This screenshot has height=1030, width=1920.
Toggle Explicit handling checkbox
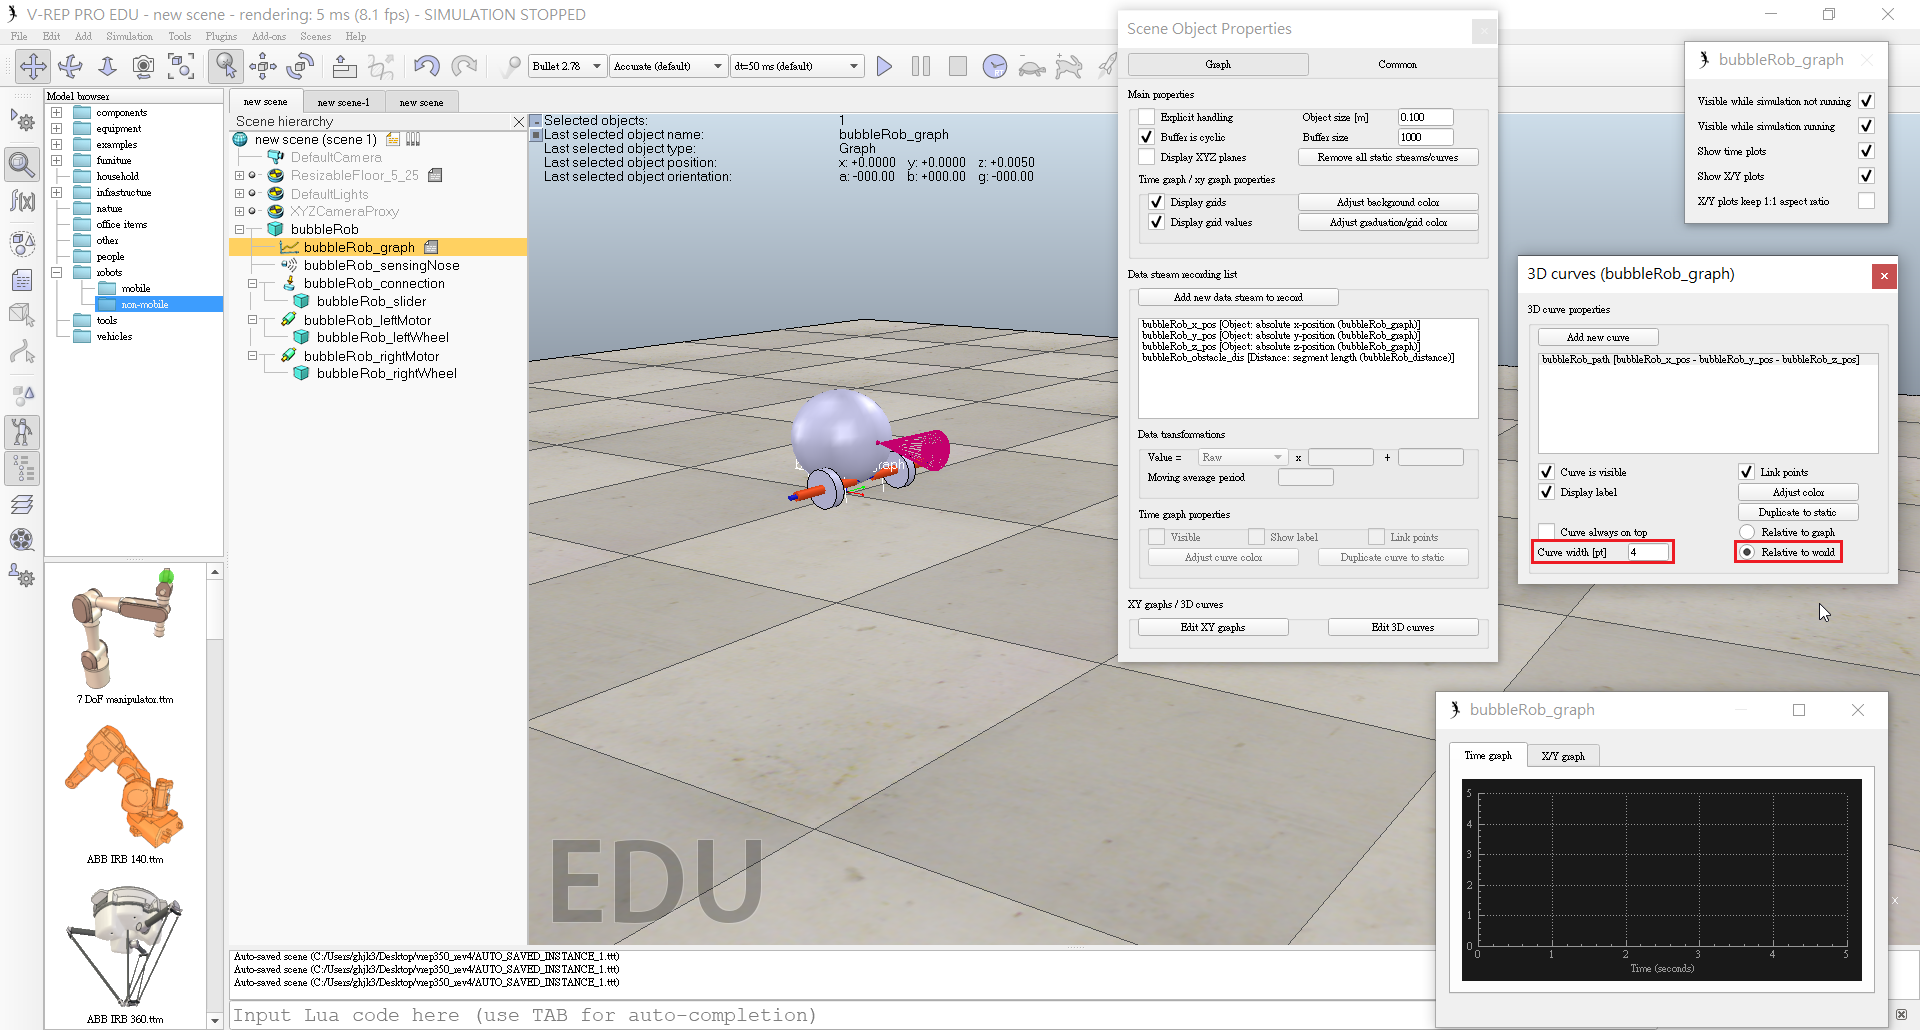[1146, 117]
